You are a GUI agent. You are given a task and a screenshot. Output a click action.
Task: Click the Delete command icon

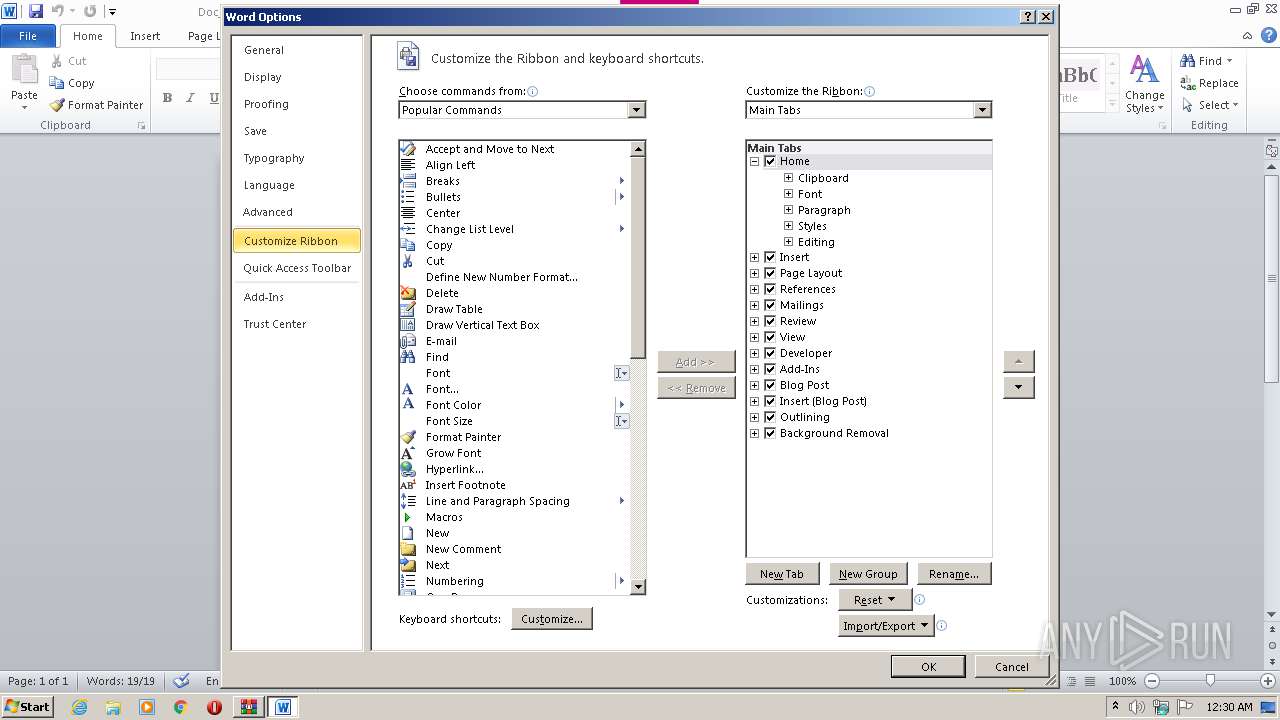pyautogui.click(x=408, y=293)
